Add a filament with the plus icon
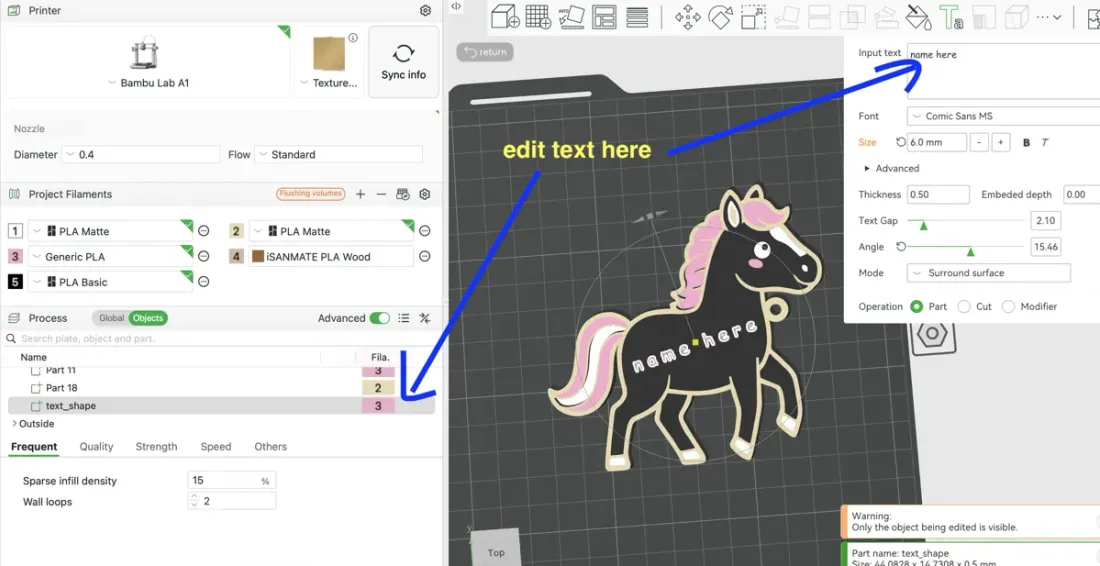The width and height of the screenshot is (1100, 566). [x=361, y=194]
